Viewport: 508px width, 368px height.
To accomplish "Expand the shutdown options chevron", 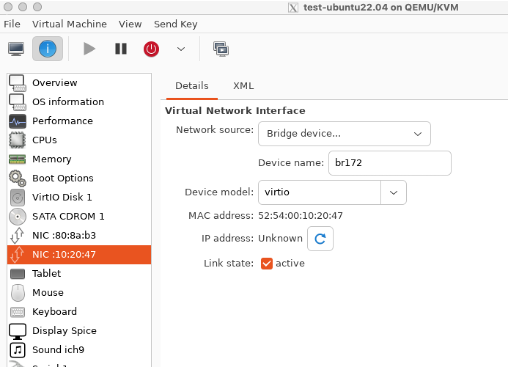I will 181,49.
